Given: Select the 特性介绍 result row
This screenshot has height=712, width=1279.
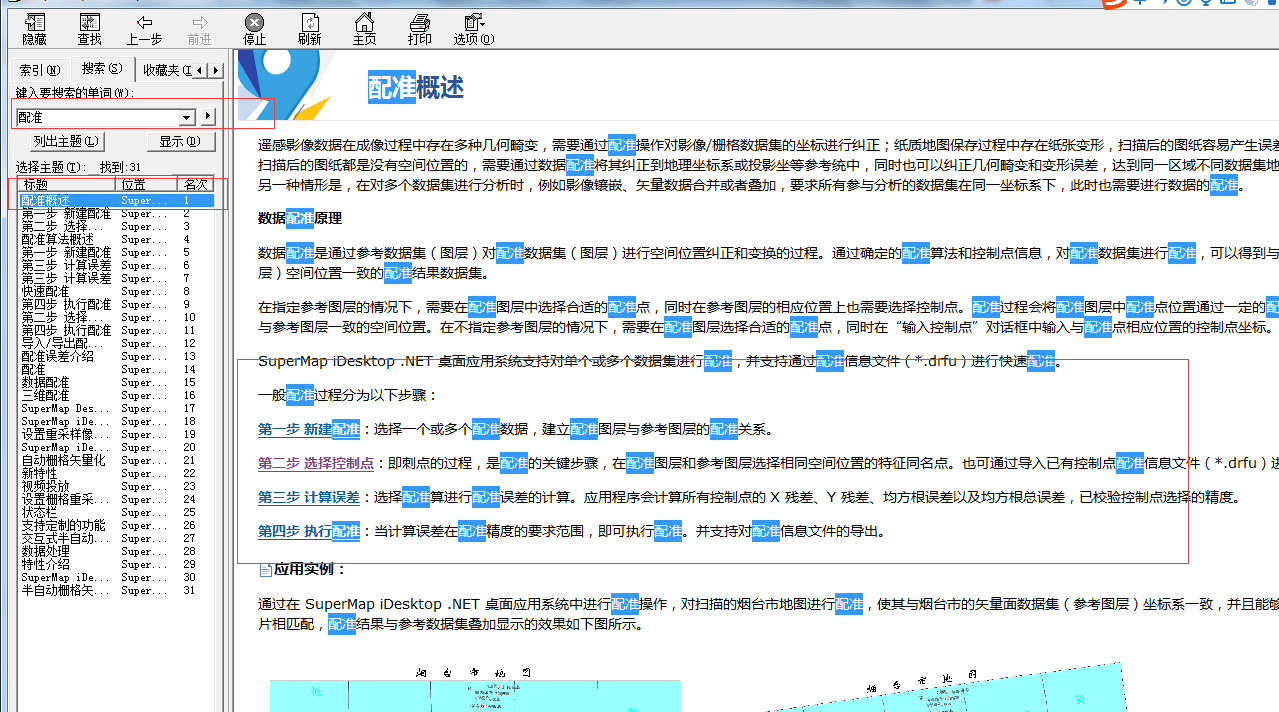Looking at the screenshot, I should tap(116, 565).
